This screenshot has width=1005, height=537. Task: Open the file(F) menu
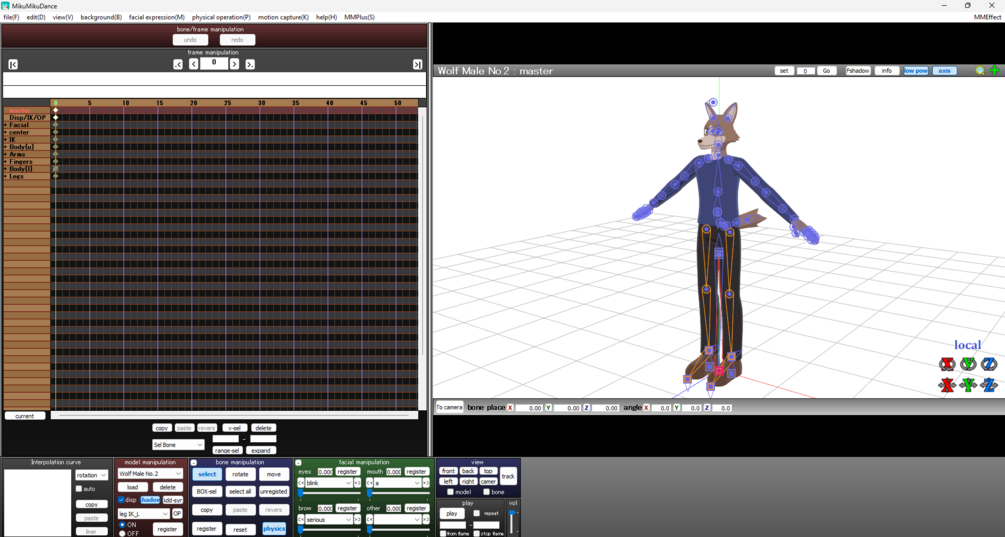tap(11, 17)
